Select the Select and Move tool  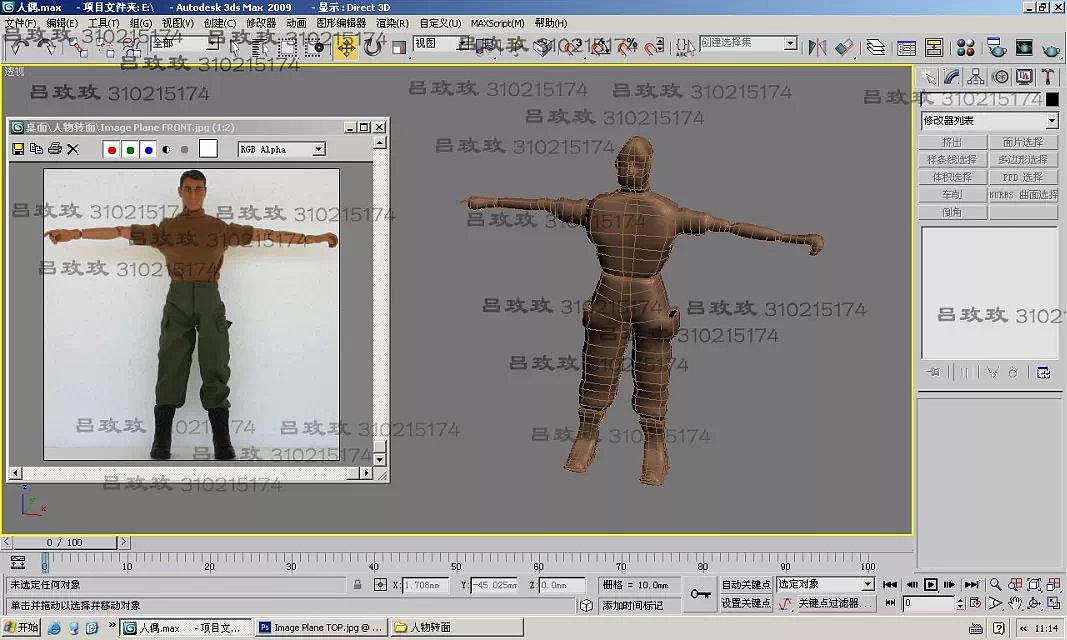tap(344, 47)
